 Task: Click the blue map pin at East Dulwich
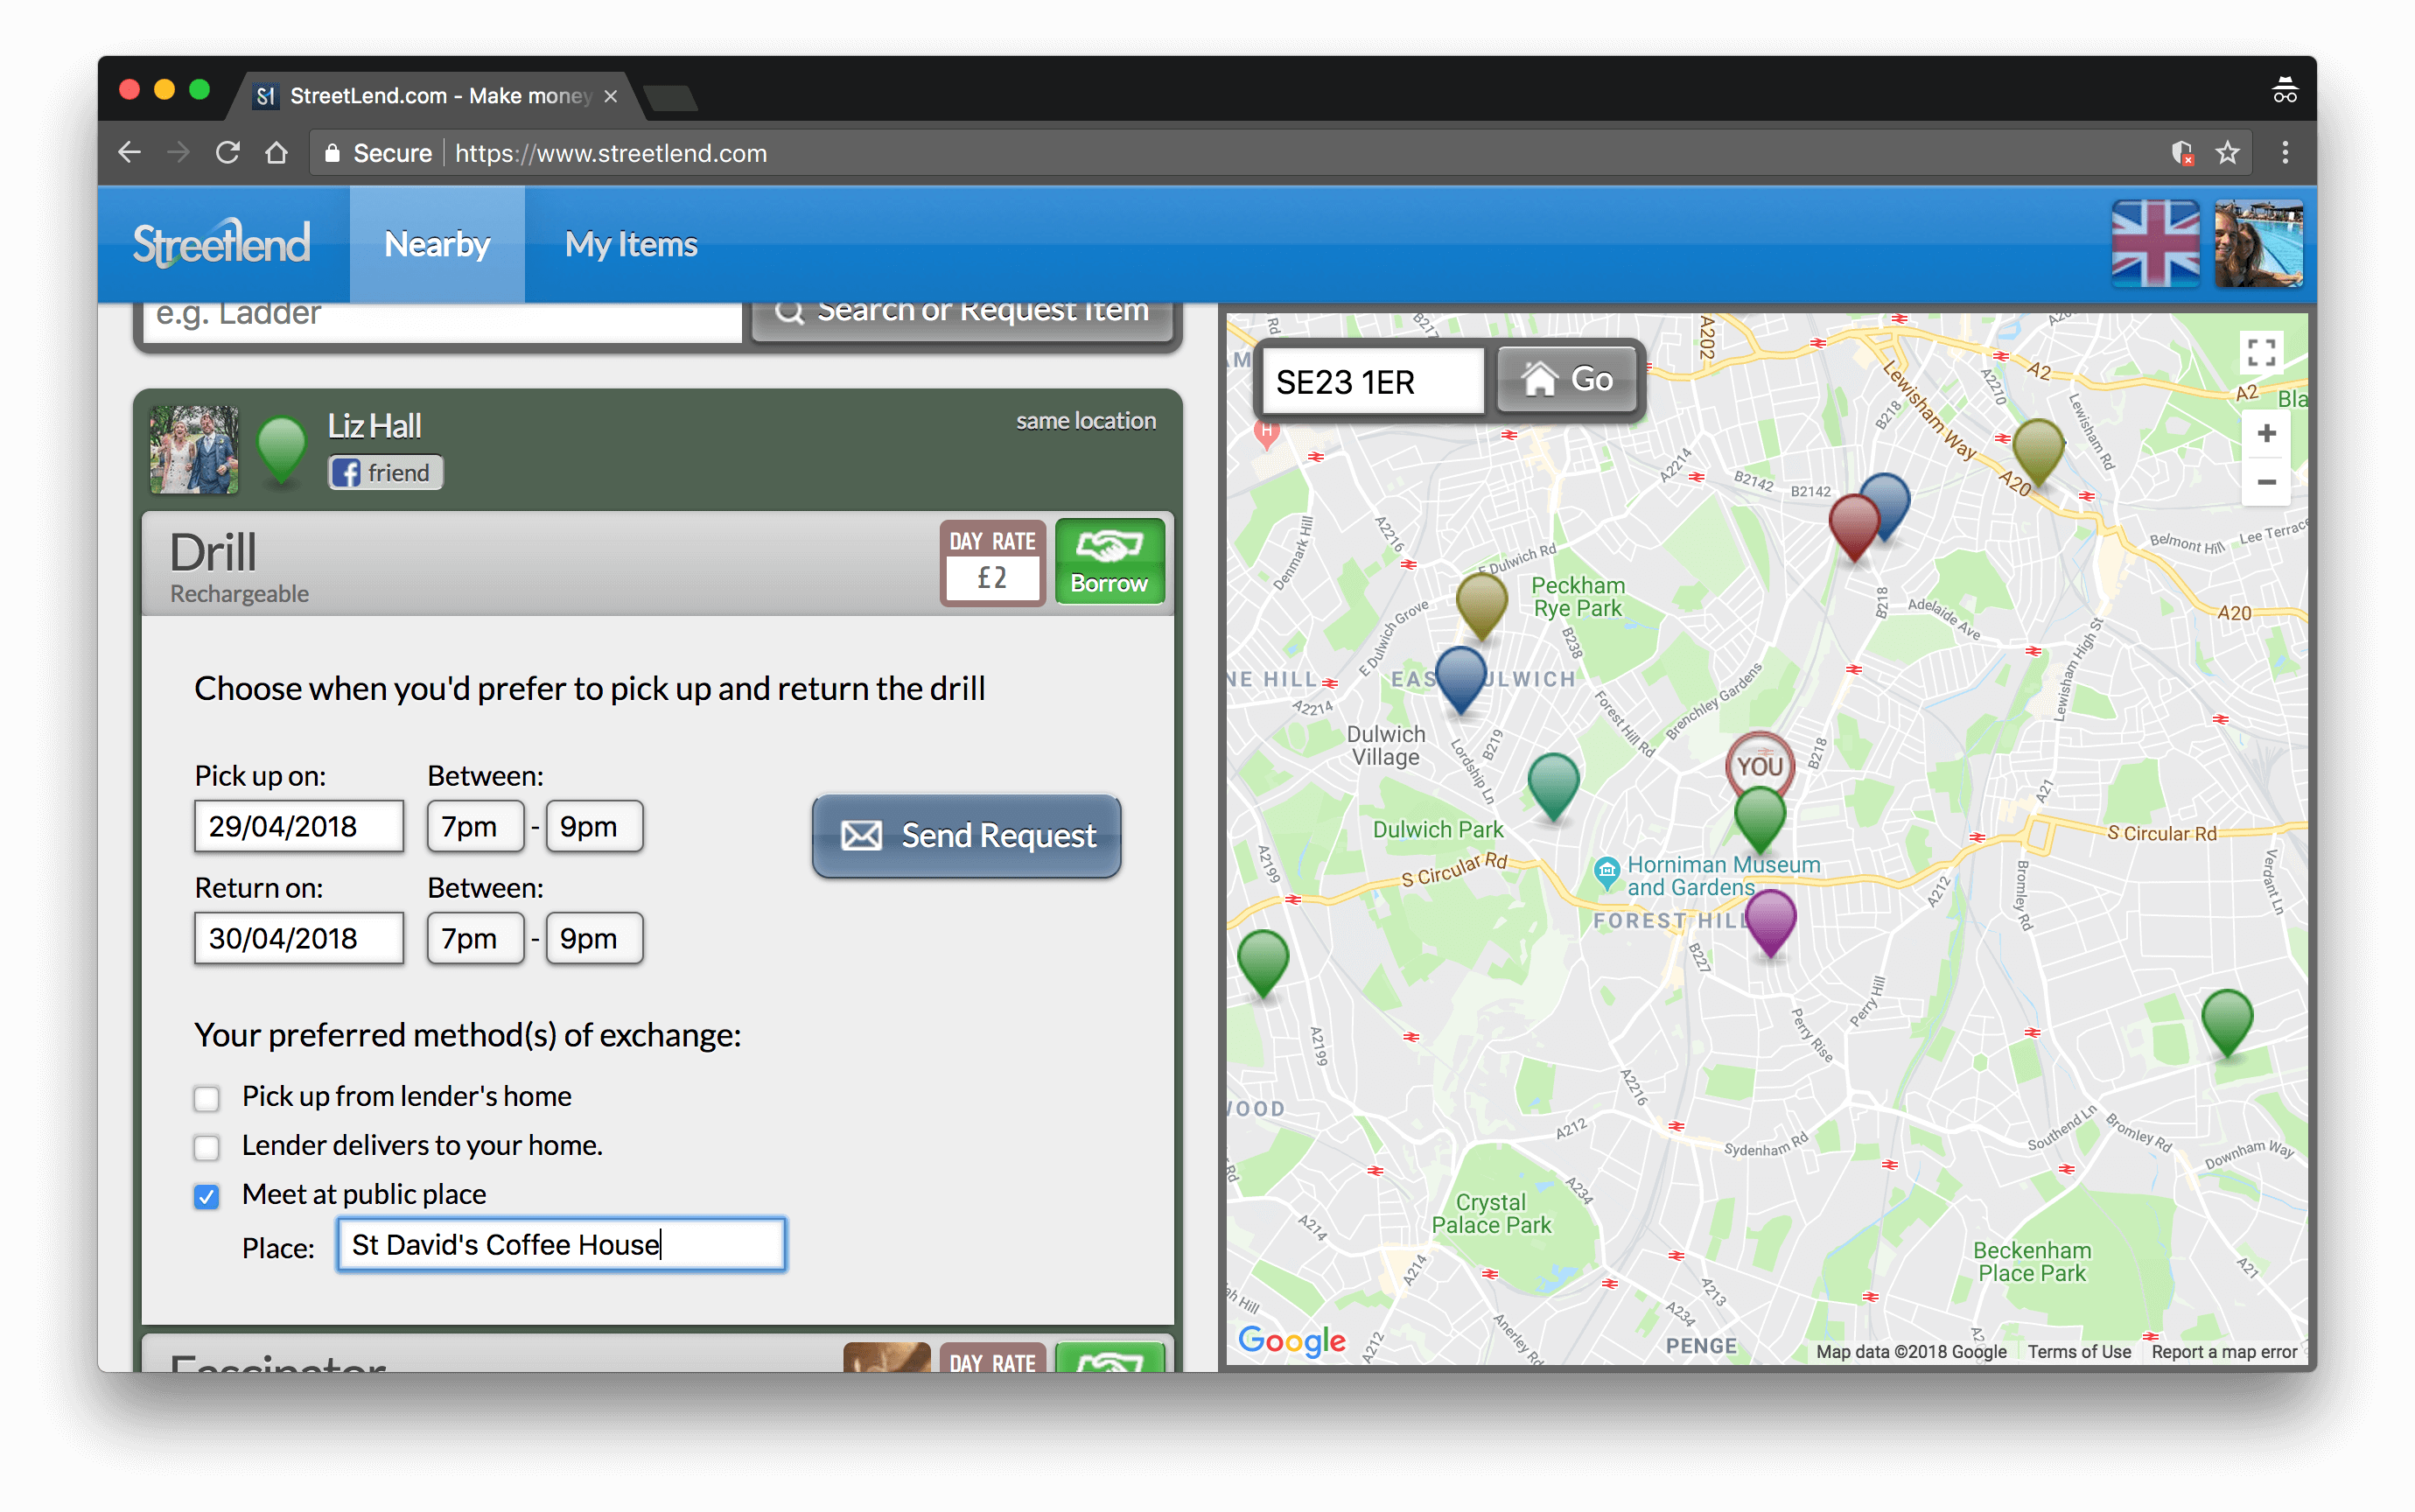[x=1460, y=680]
